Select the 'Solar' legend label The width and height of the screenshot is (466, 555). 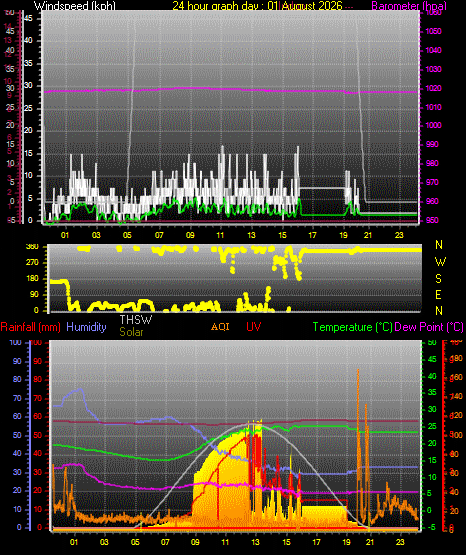(x=131, y=332)
